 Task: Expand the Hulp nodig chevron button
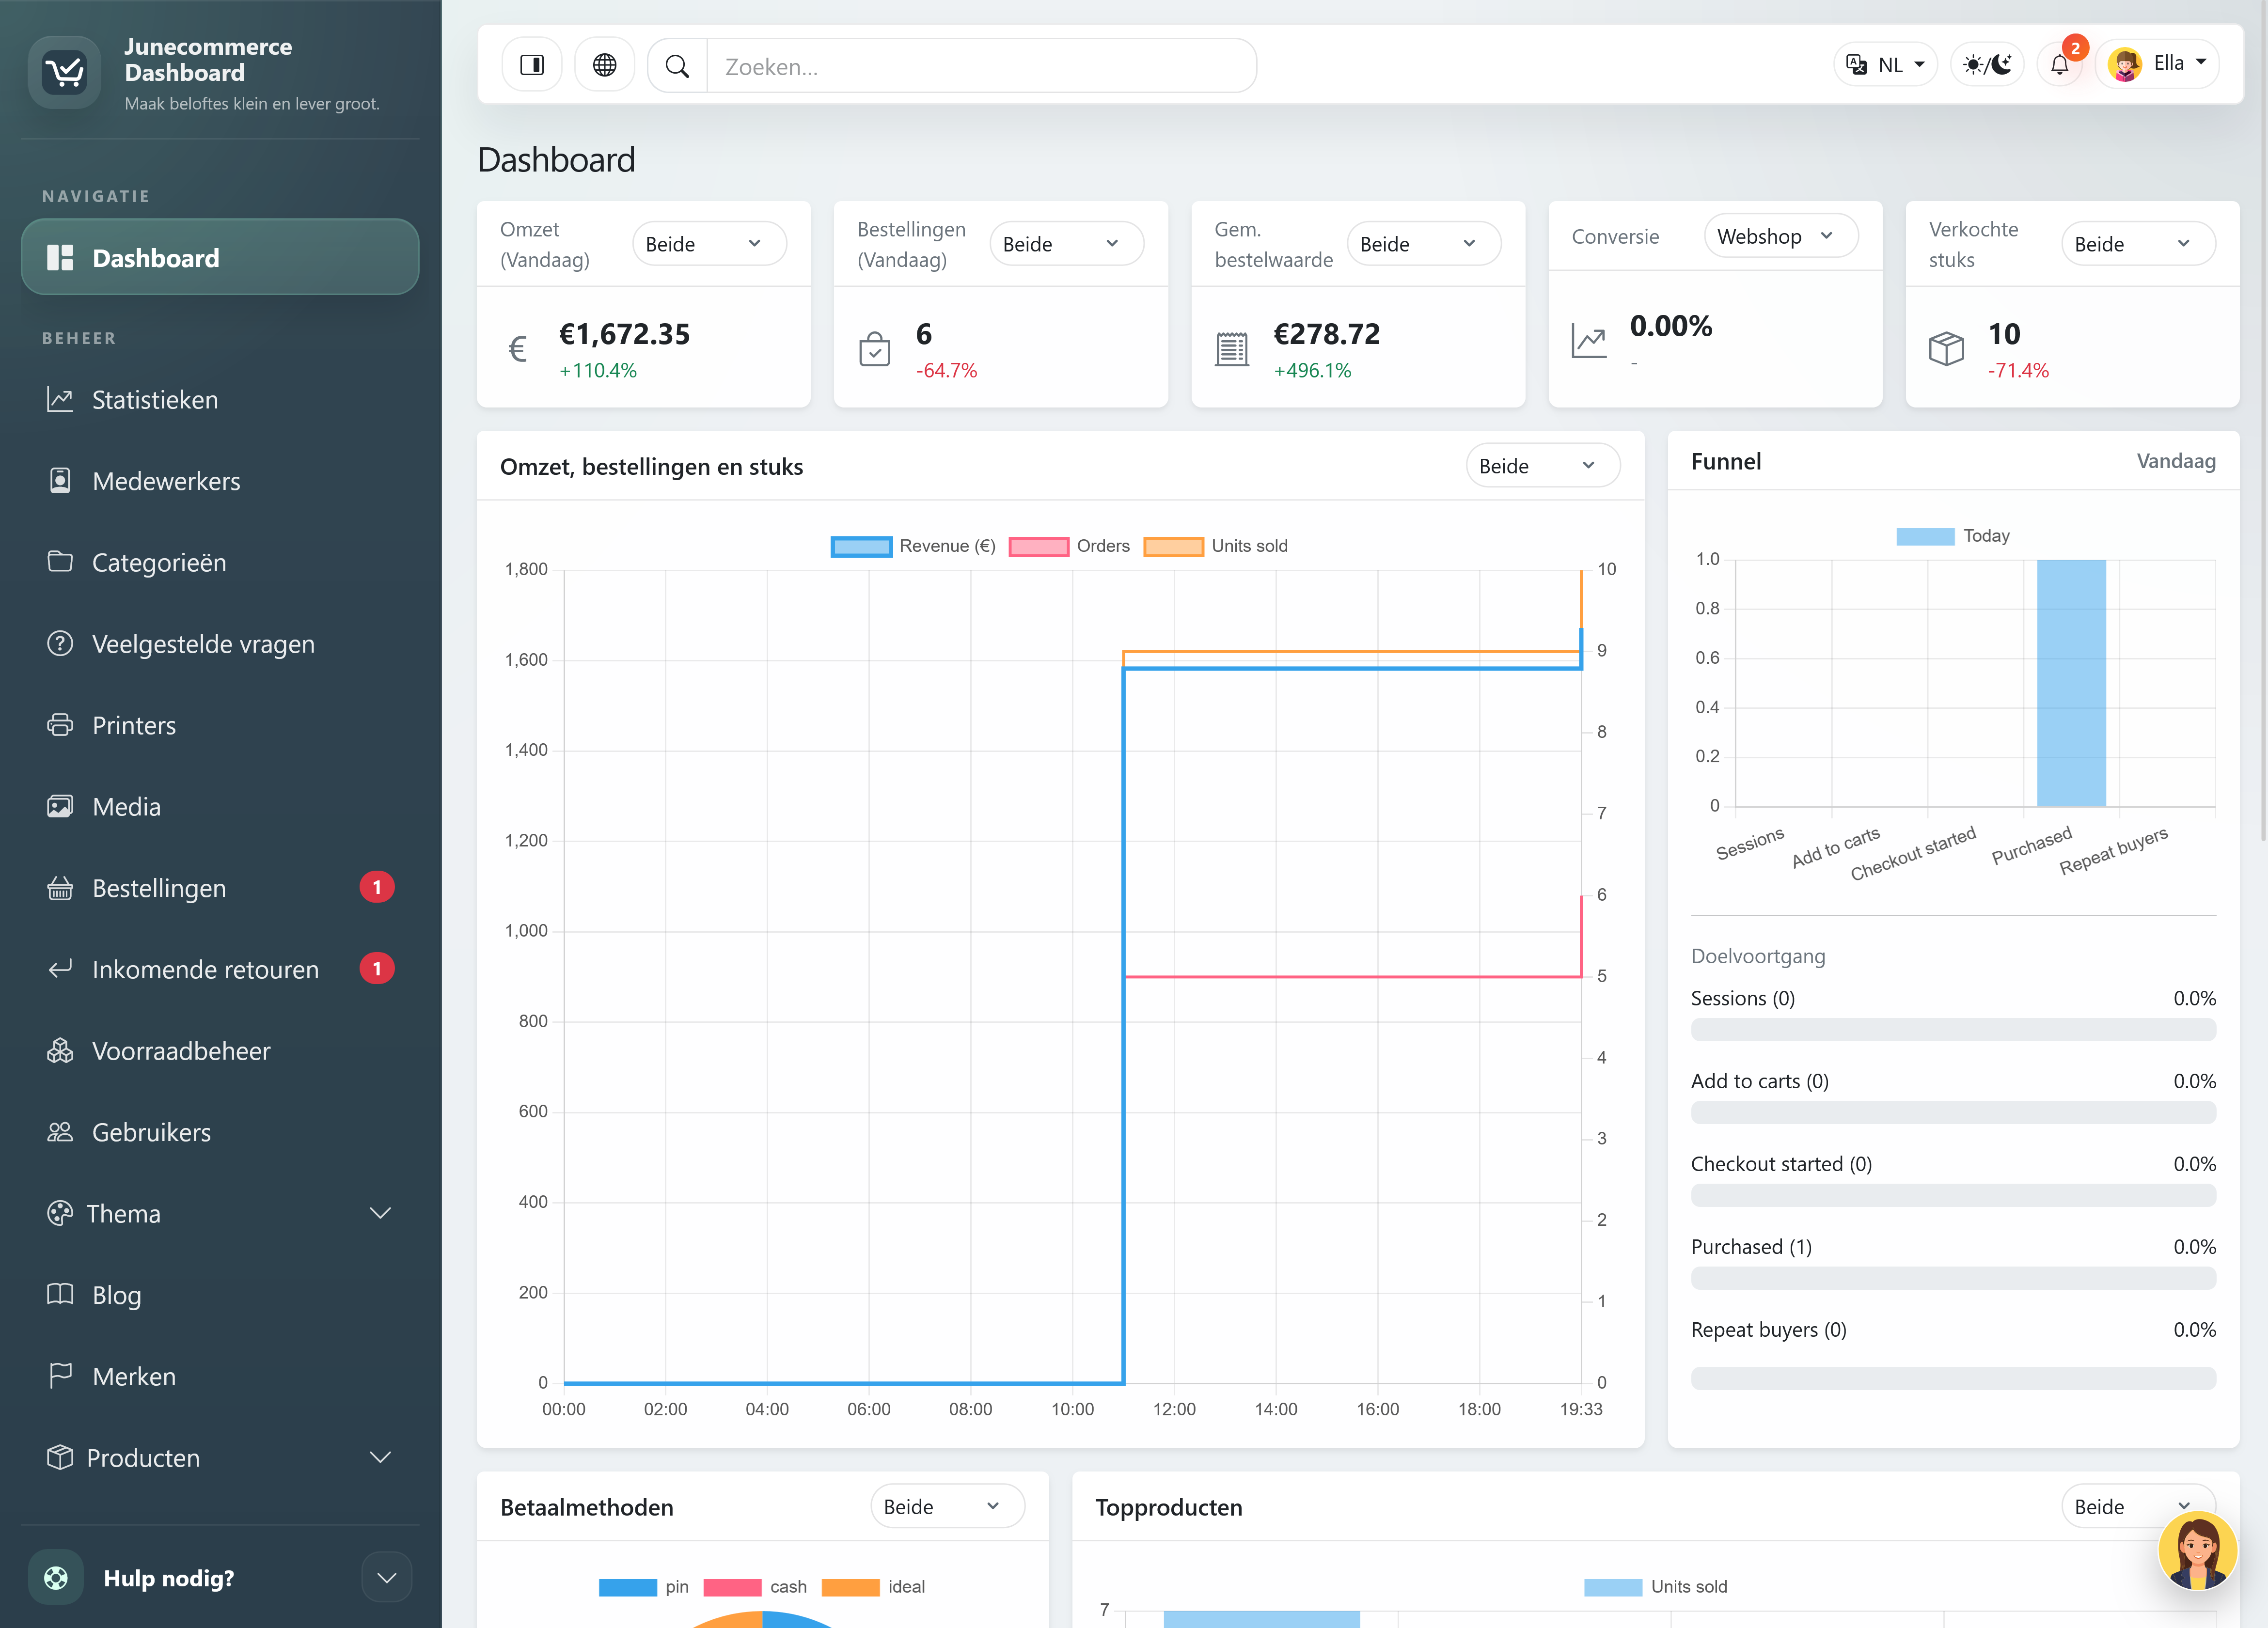(387, 1578)
